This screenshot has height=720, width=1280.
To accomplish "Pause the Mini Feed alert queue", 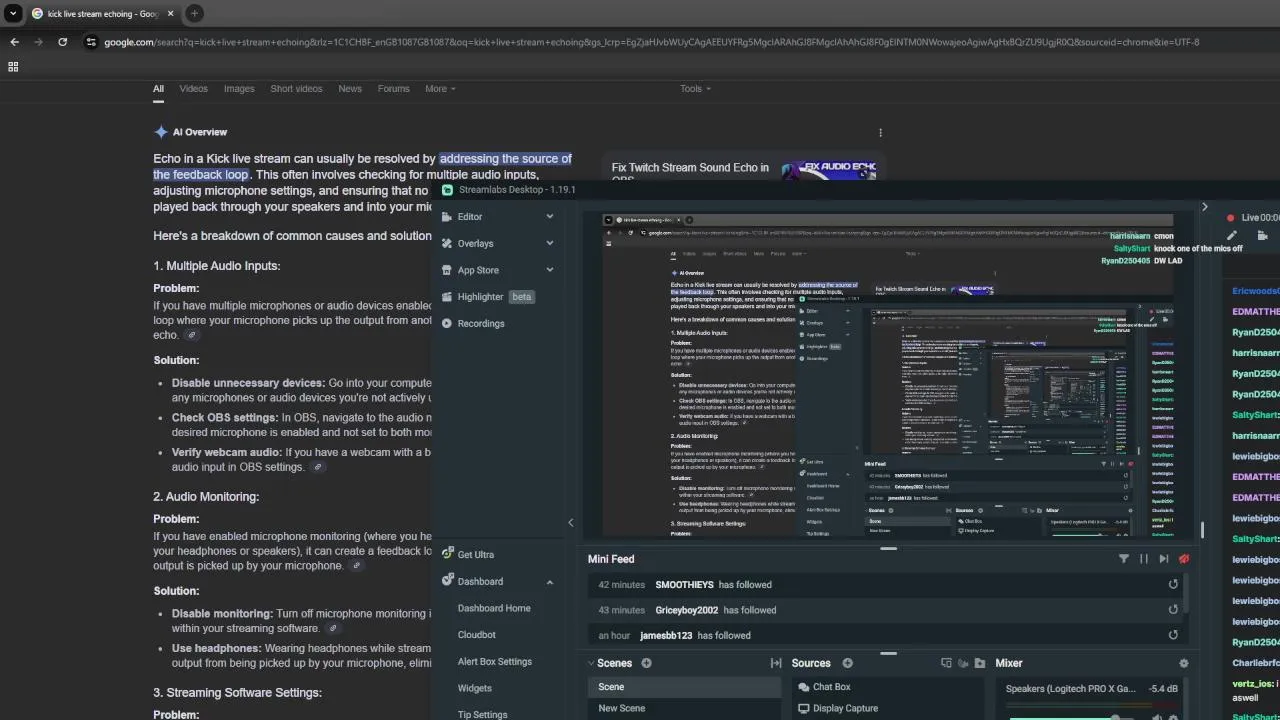I will 1144,559.
